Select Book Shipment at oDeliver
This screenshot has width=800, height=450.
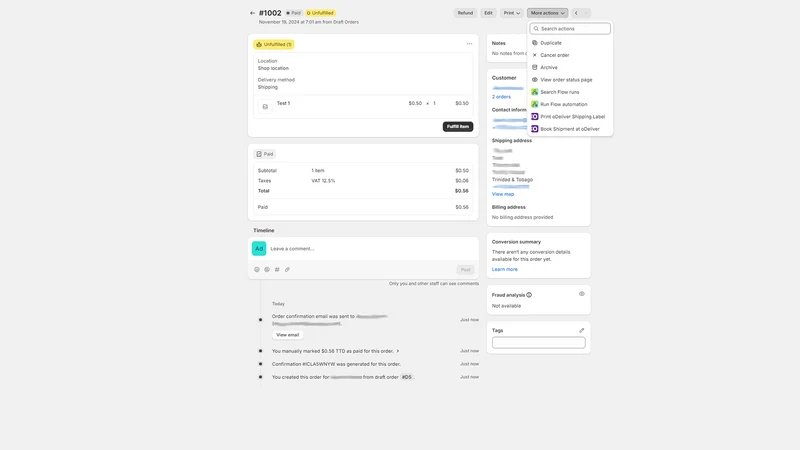coord(570,129)
